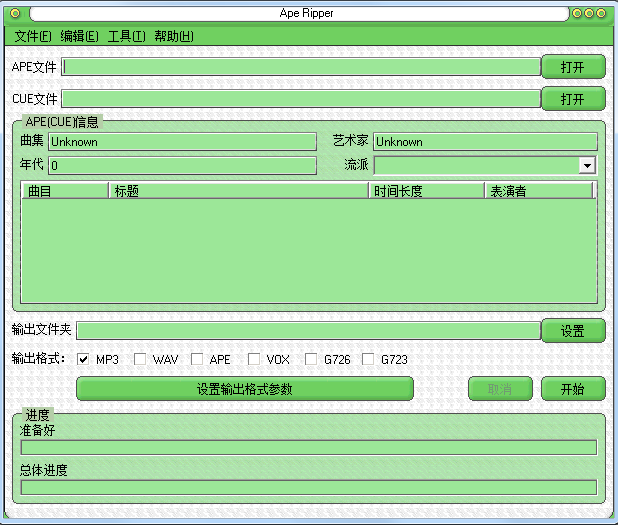Click the 开始 start button

(x=573, y=389)
